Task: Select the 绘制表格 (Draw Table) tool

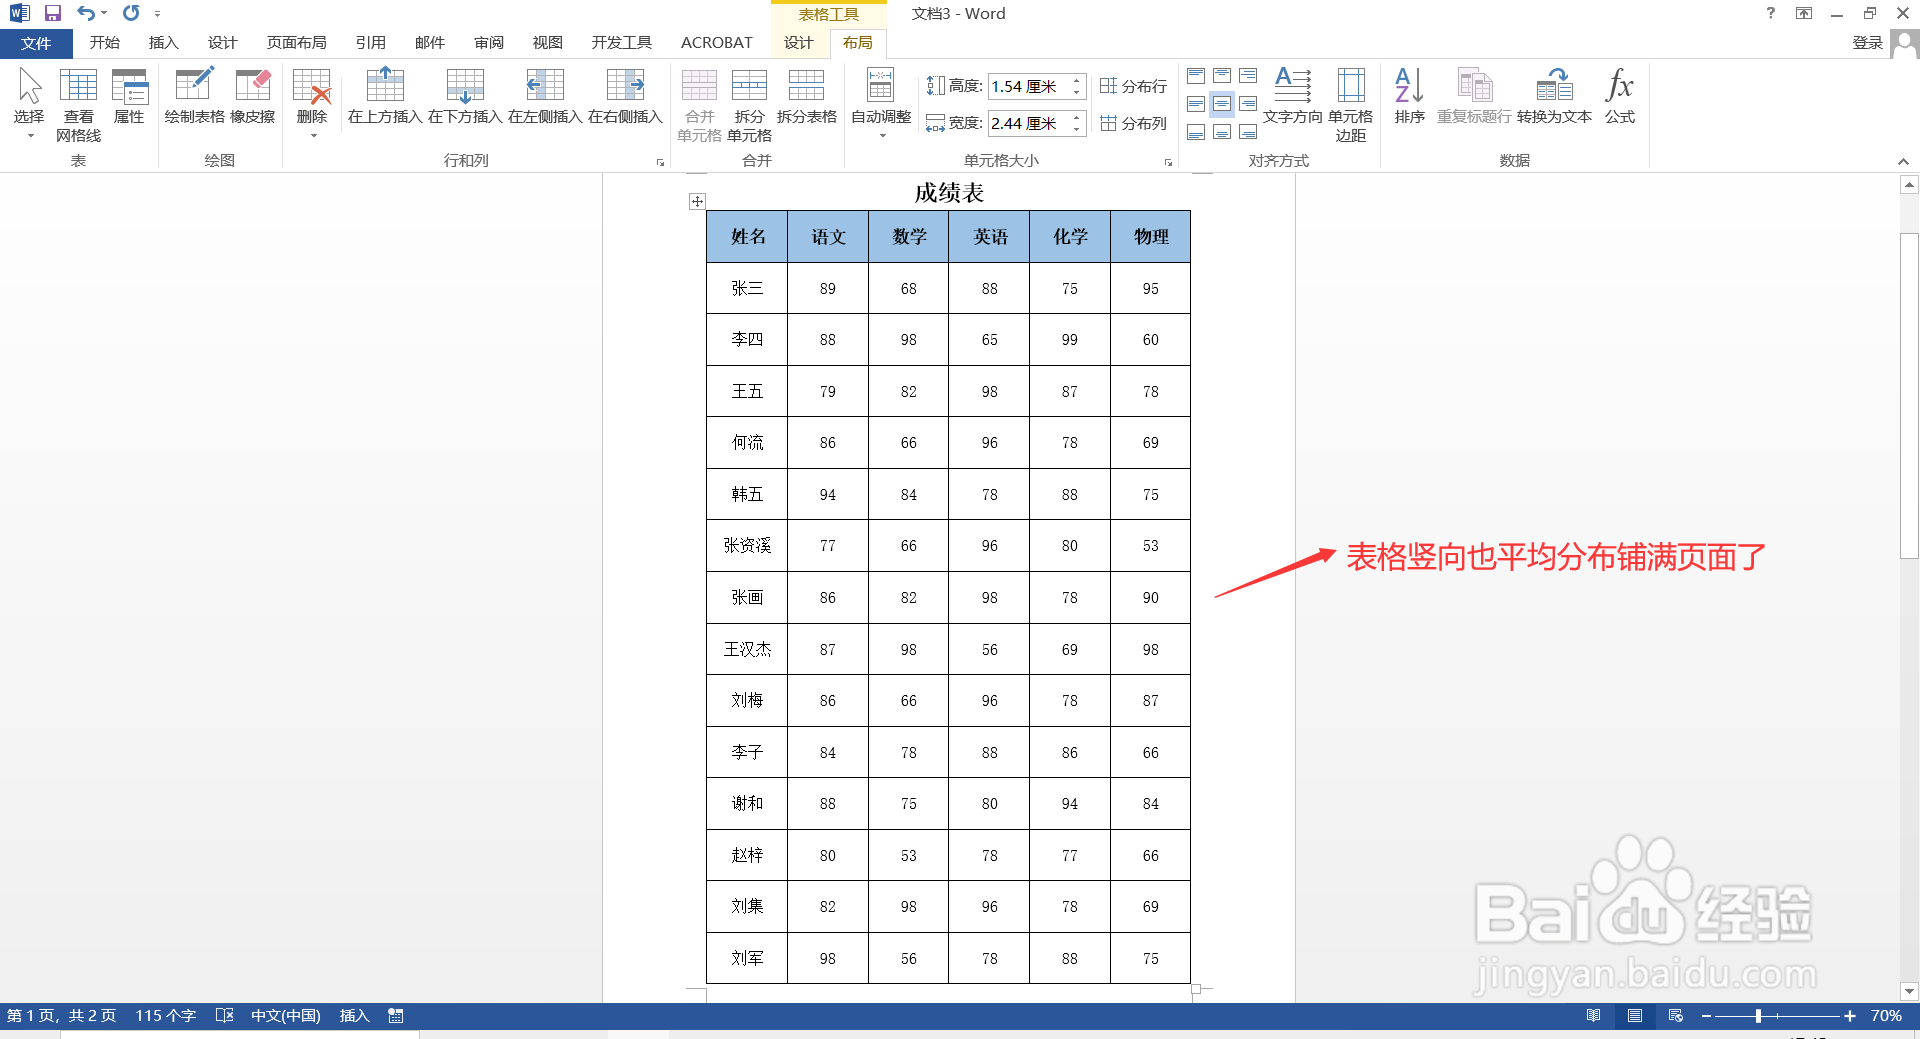Action: [194, 96]
